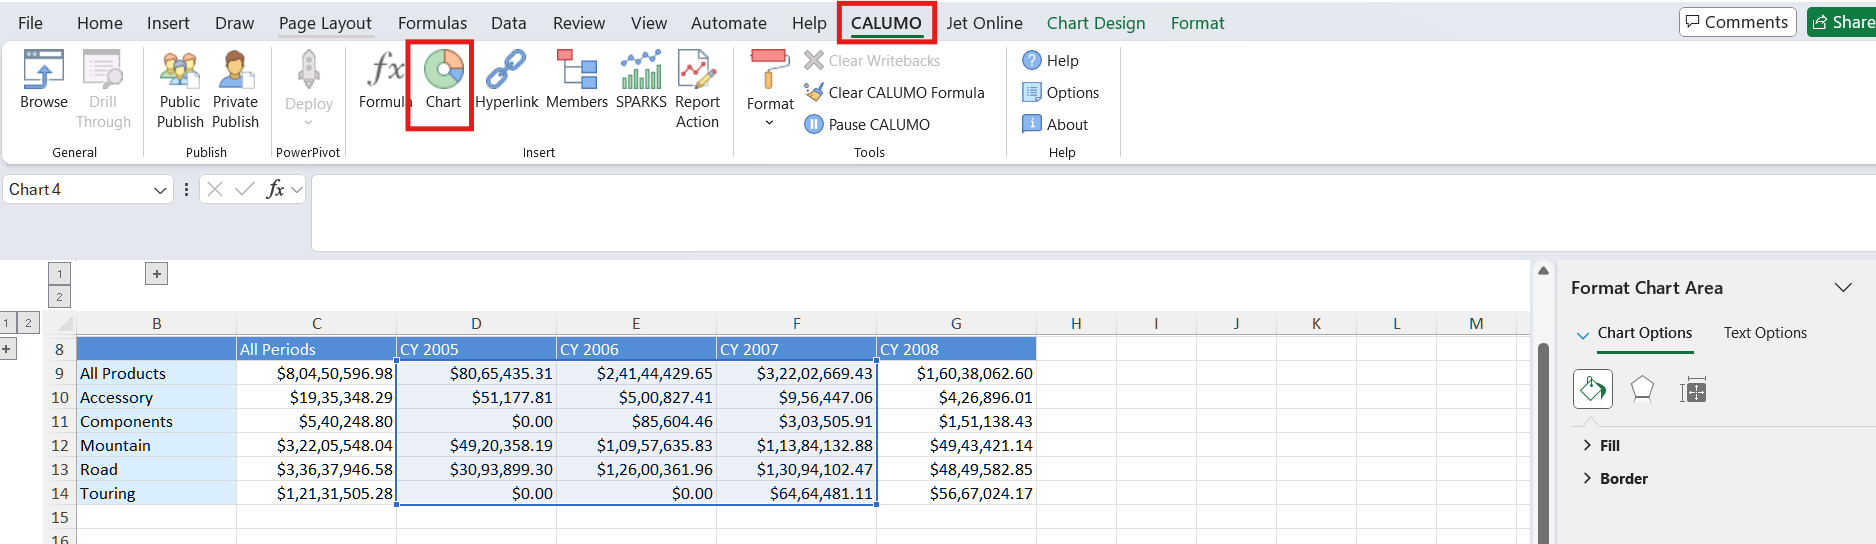Expand the outline plus button above column B

[156, 274]
